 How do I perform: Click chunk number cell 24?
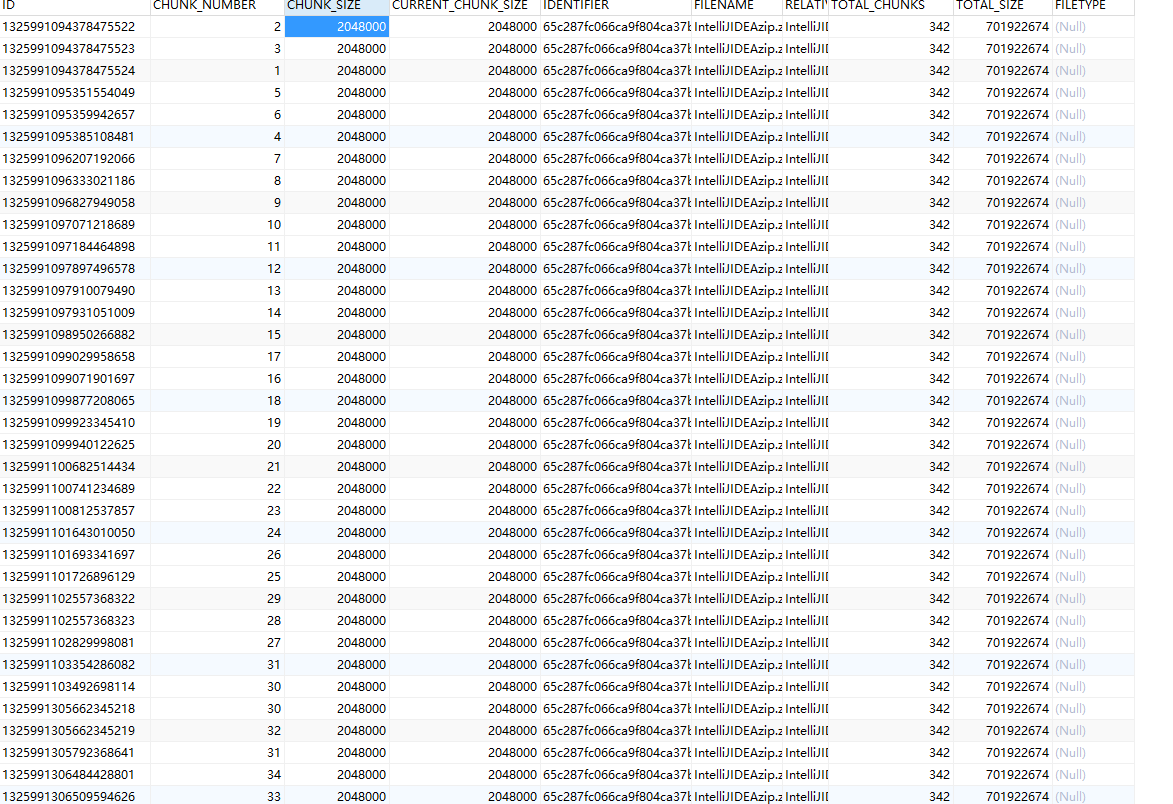pyautogui.click(x=217, y=533)
